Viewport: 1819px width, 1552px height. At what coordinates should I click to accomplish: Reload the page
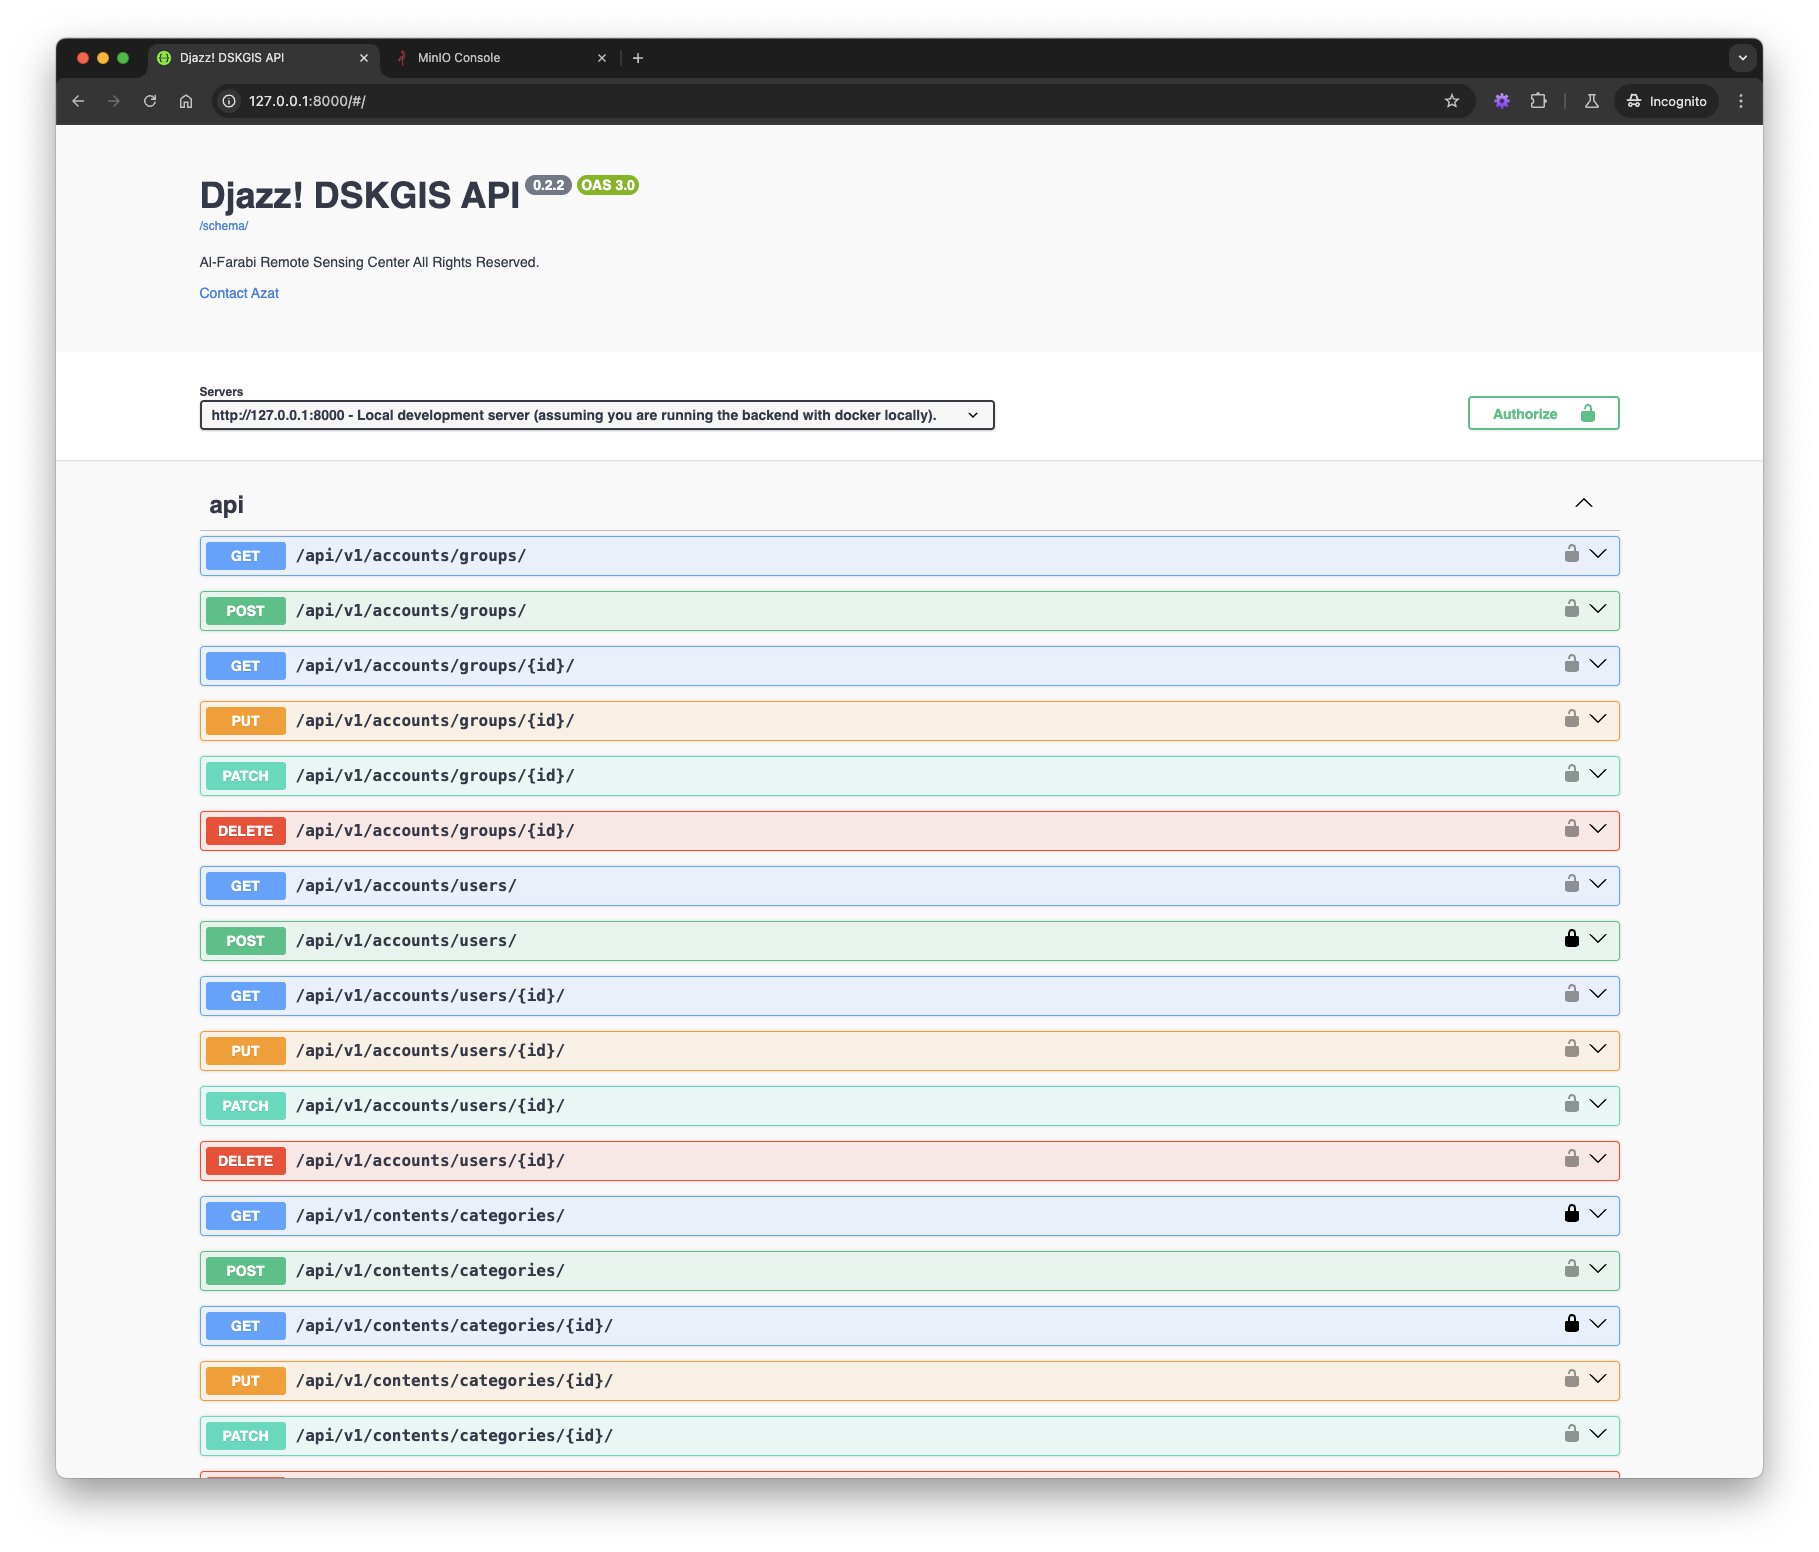click(x=150, y=101)
